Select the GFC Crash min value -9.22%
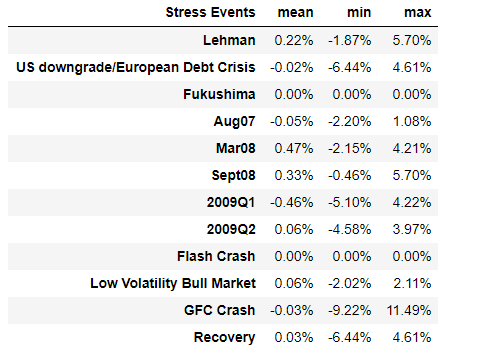Image resolution: width=494 pixels, height=363 pixels. [x=350, y=310]
